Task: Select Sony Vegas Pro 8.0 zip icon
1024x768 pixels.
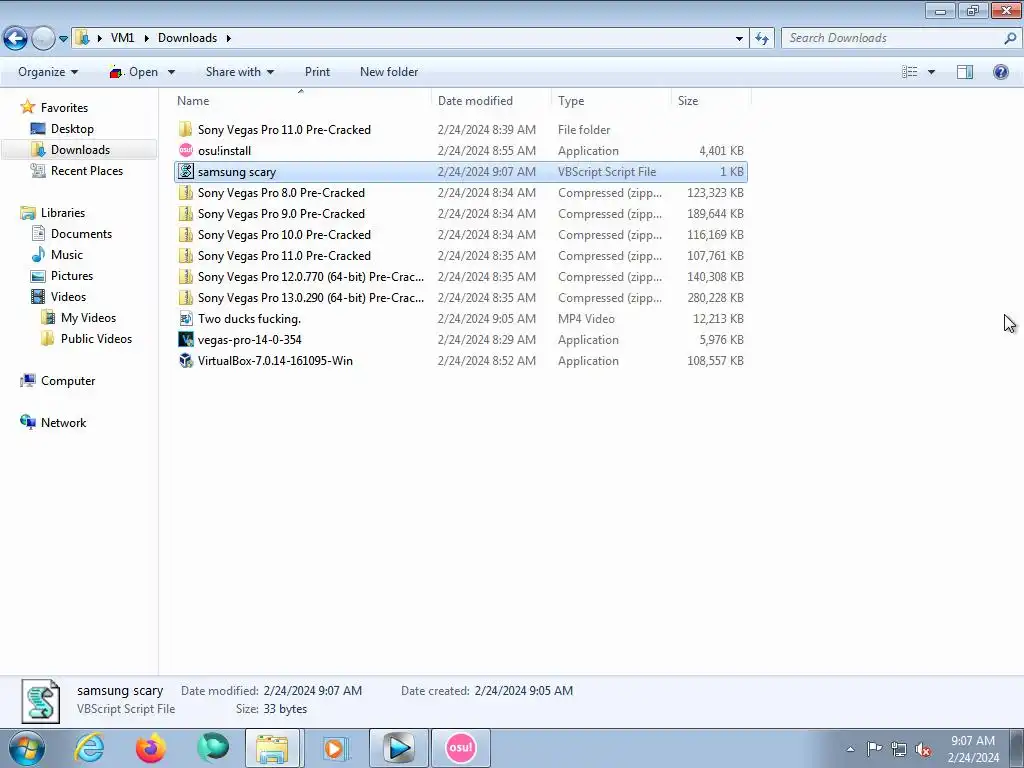Action: click(x=186, y=193)
